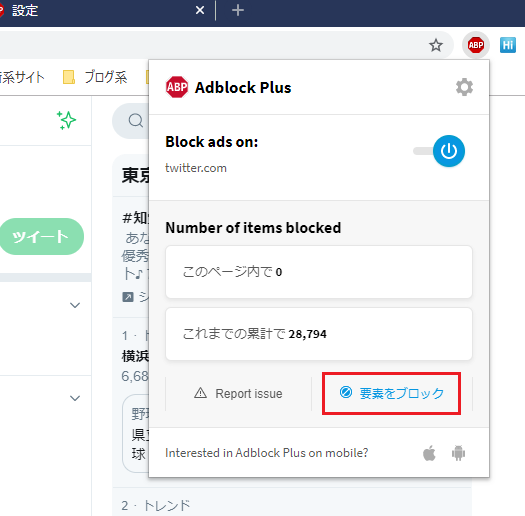Open Android mobile app icon
This screenshot has height=516, width=525.
coord(458,453)
